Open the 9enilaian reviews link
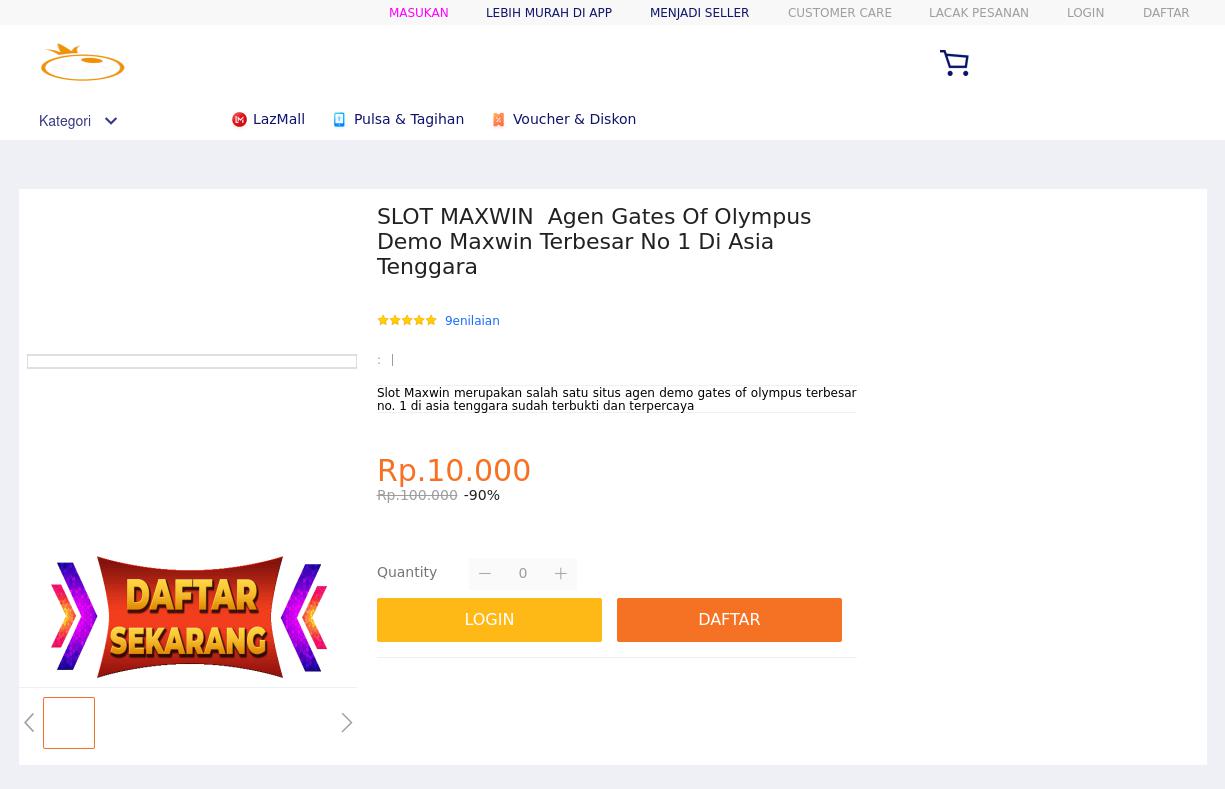 click(x=472, y=321)
